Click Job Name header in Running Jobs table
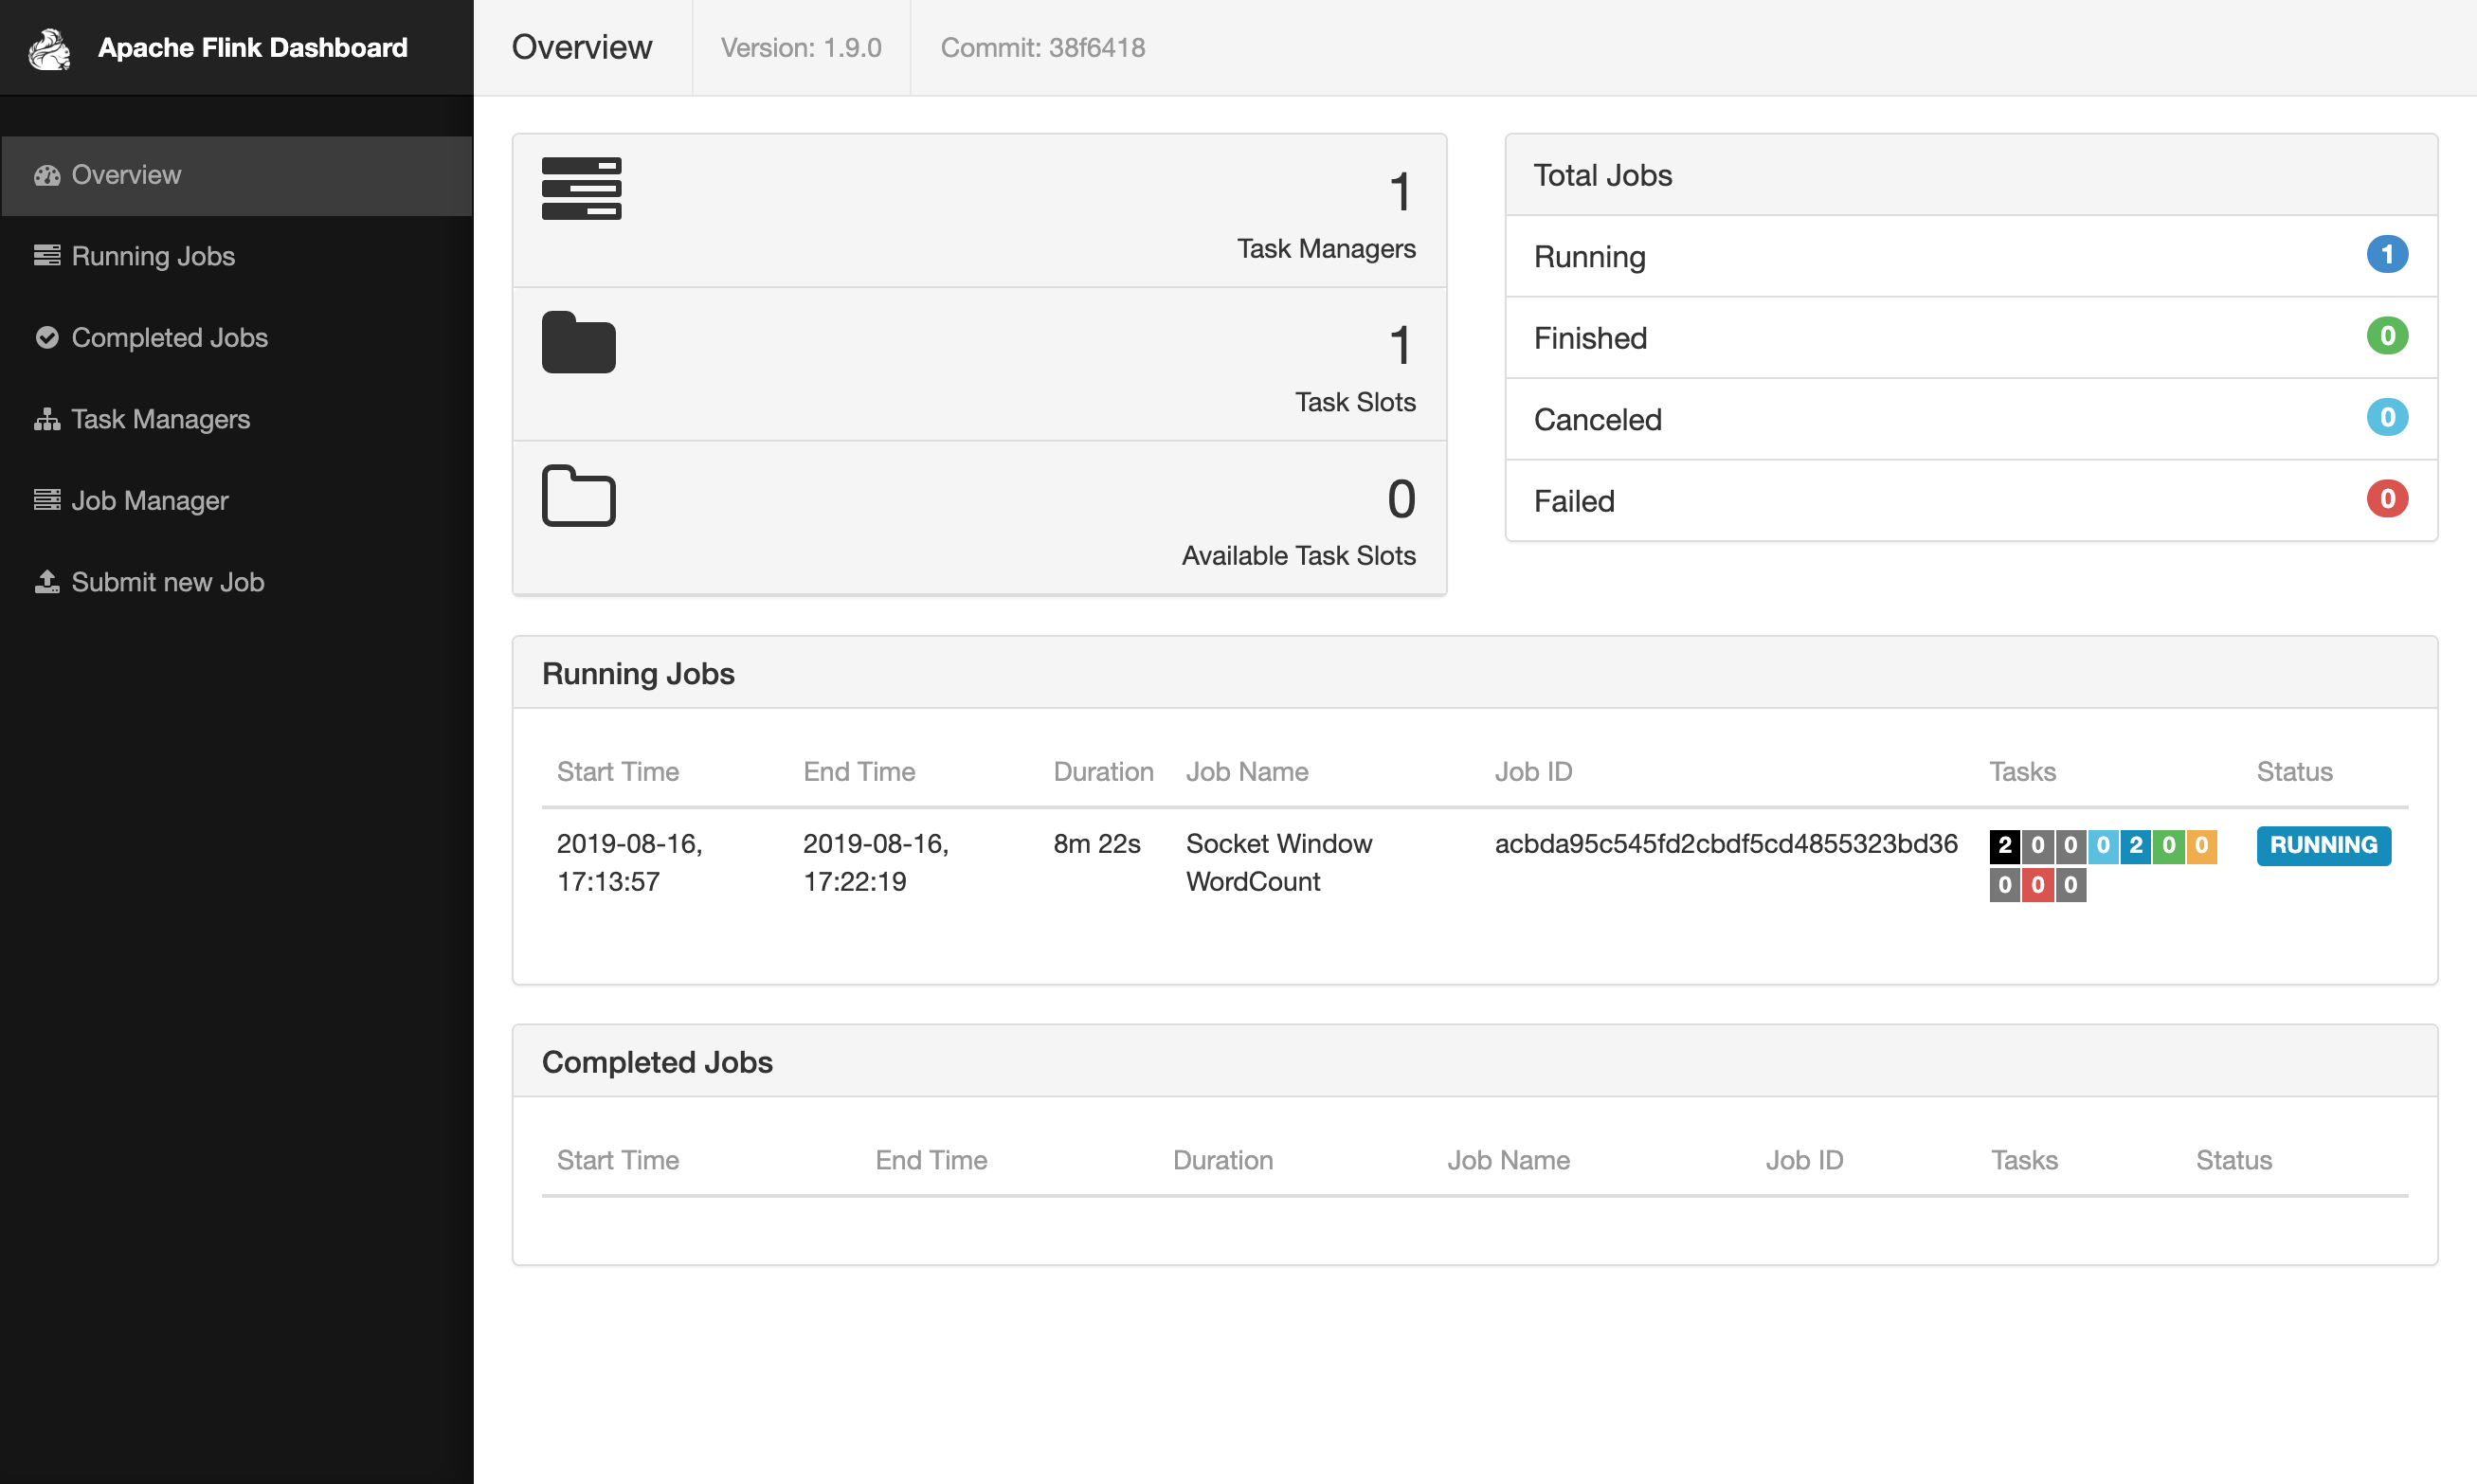 coord(1247,772)
